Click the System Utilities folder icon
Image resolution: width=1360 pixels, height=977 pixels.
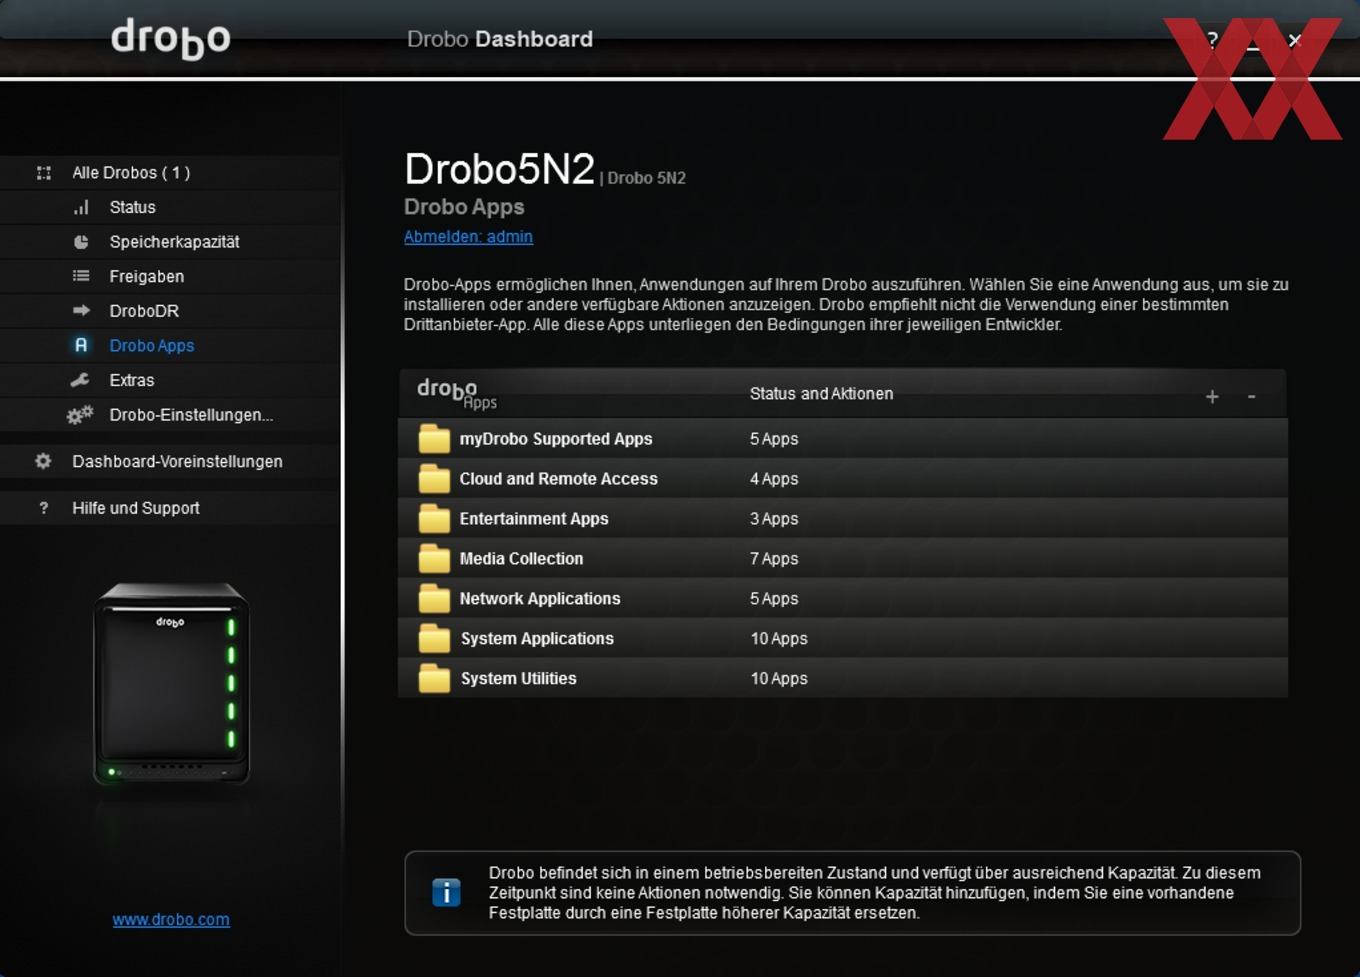point(434,679)
